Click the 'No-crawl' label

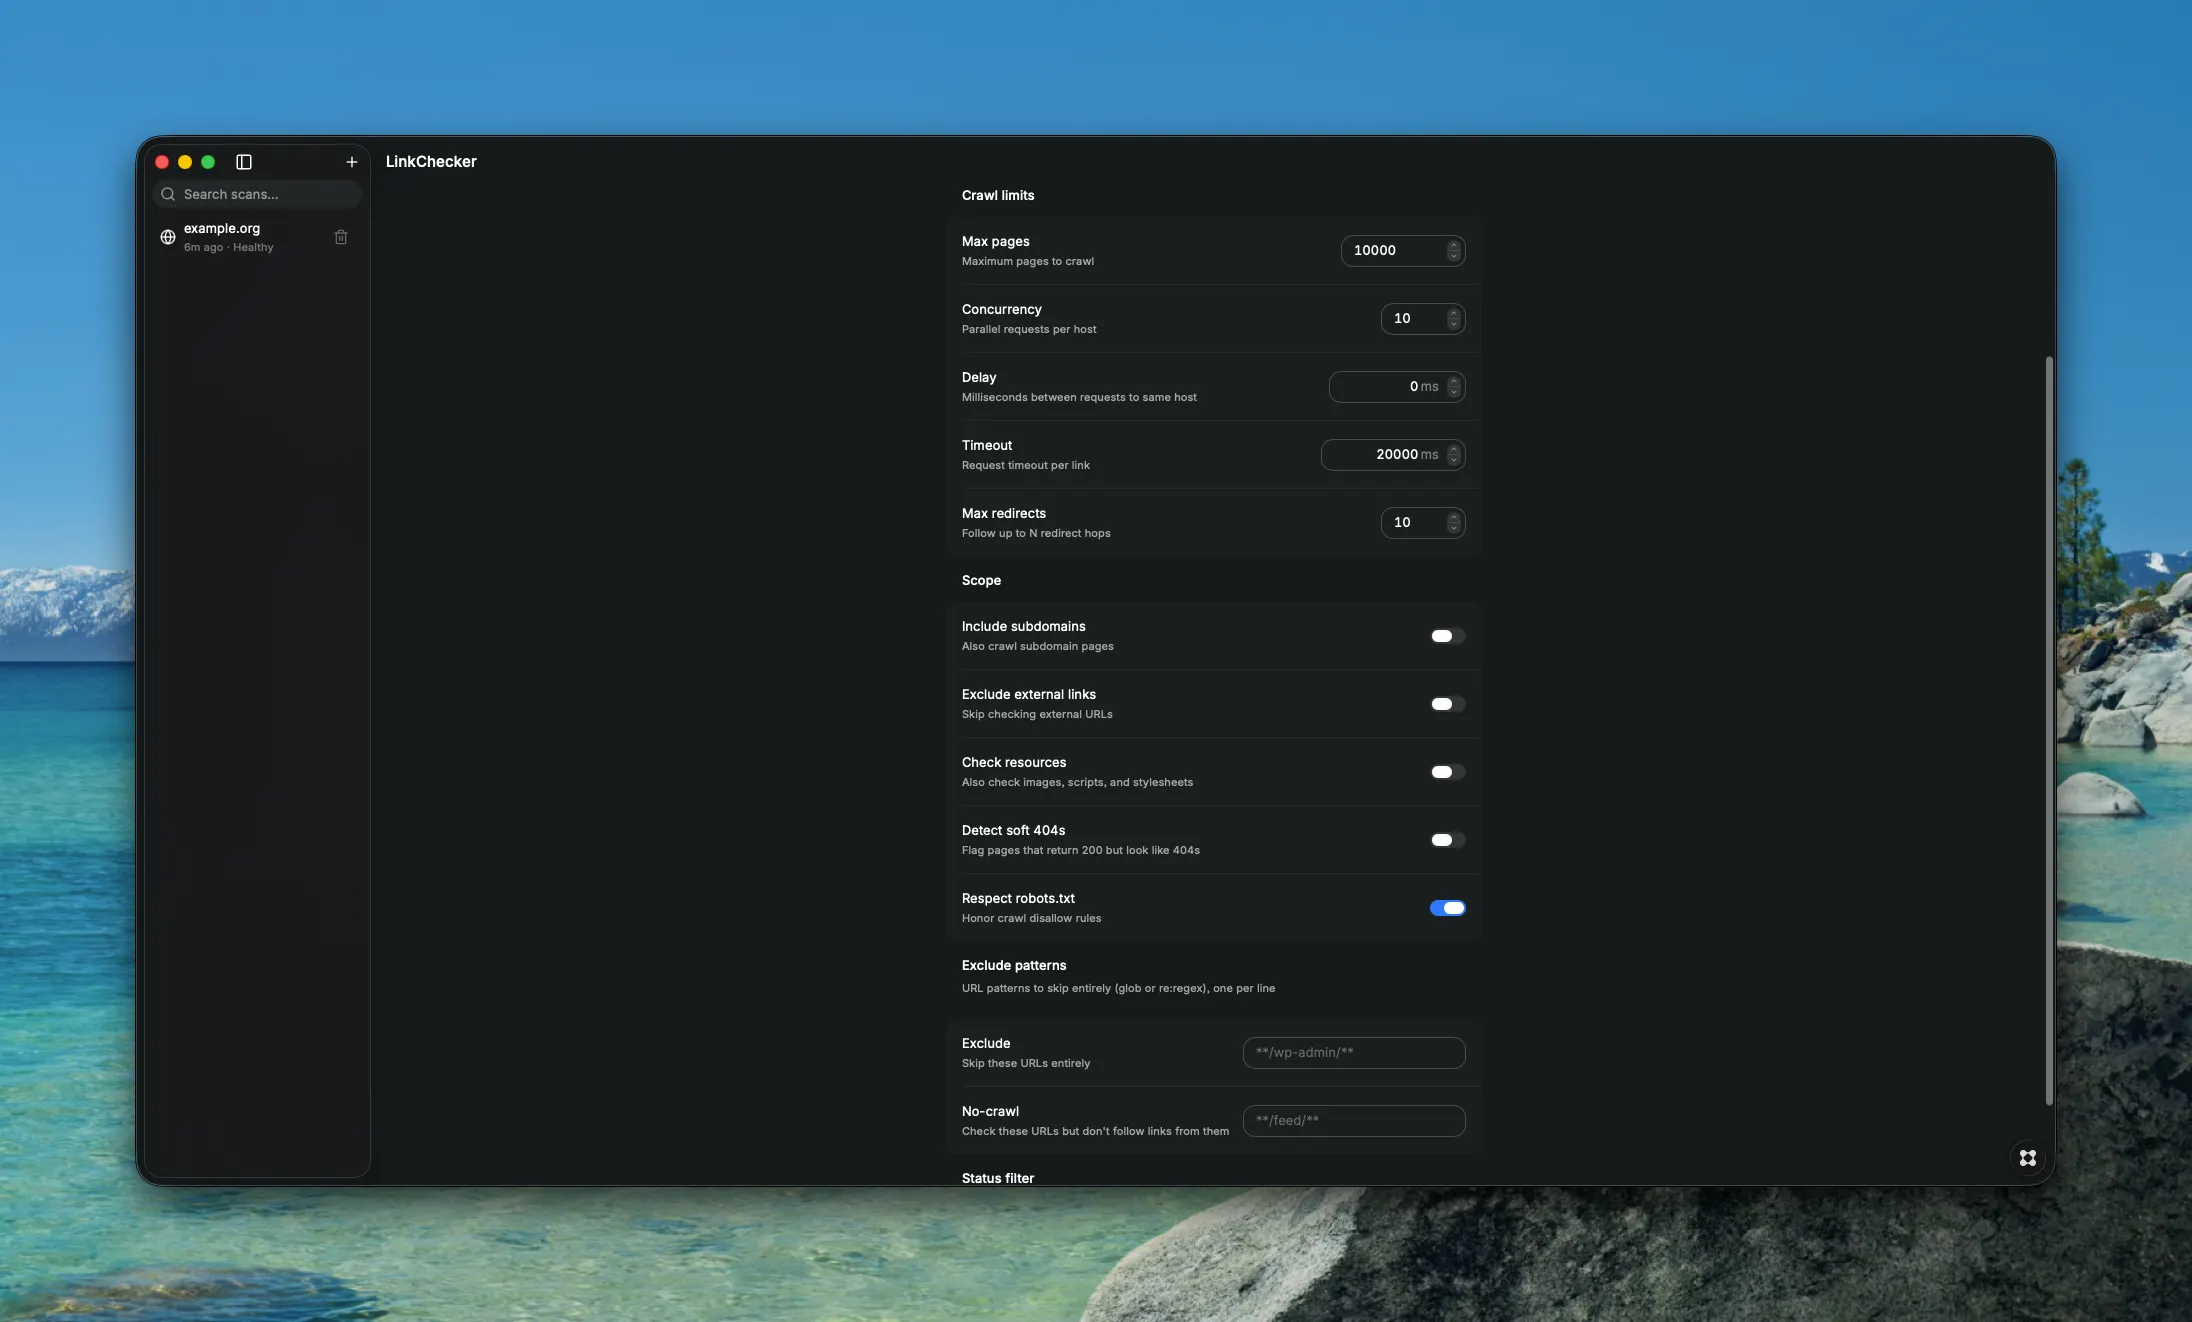[990, 1111]
